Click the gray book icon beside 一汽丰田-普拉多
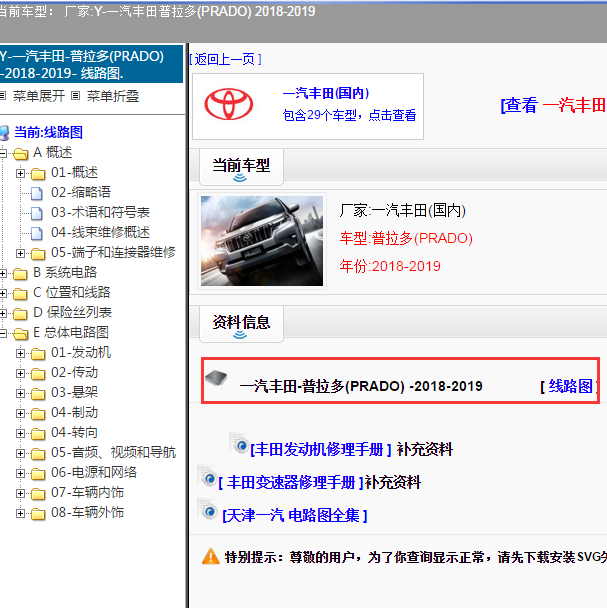Image resolution: width=607 pixels, height=608 pixels. 216,378
